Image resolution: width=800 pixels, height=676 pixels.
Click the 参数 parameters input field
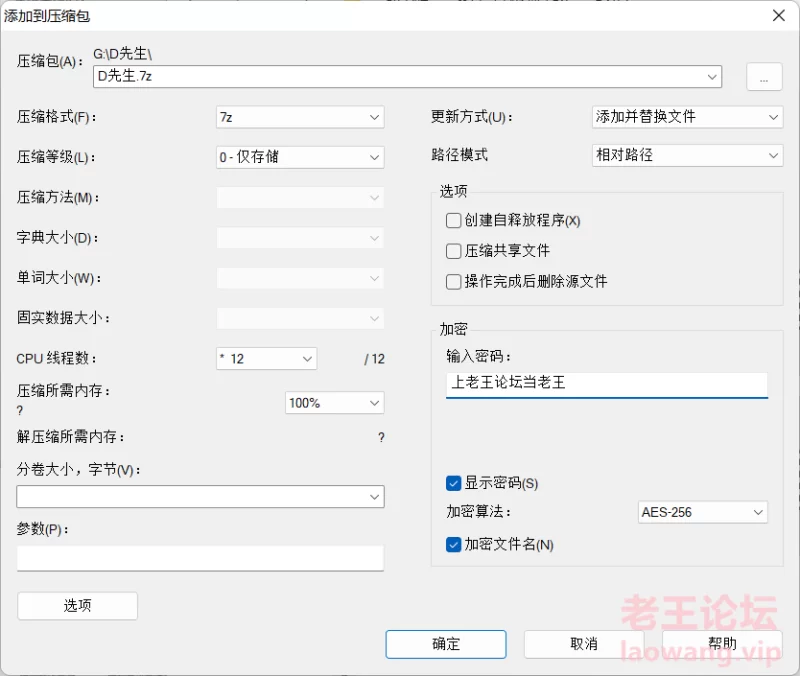click(x=200, y=558)
